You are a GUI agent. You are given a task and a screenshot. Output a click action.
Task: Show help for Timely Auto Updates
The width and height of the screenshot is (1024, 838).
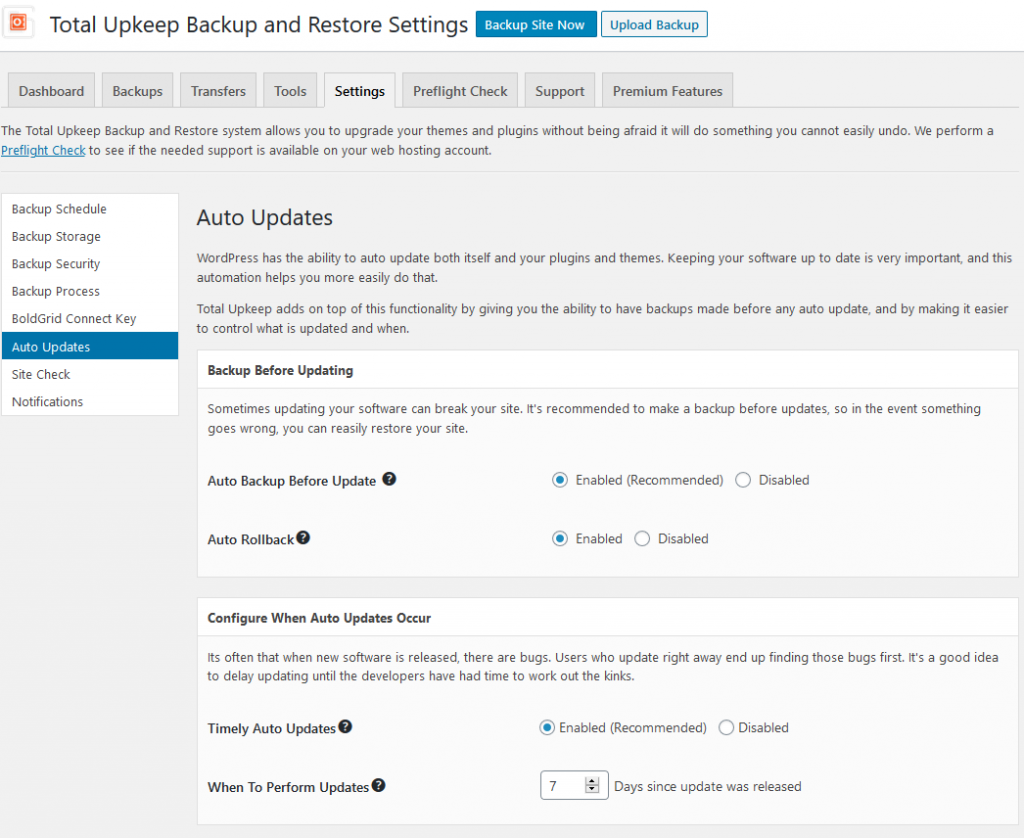(345, 726)
